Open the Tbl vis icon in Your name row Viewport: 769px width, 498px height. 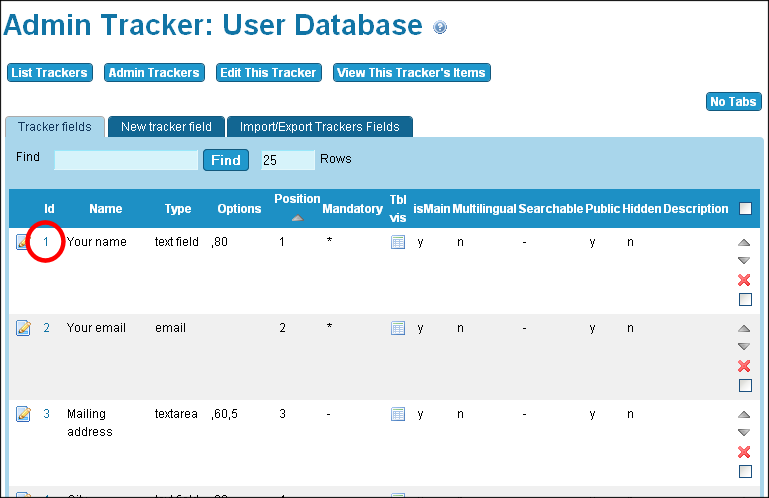(x=398, y=242)
